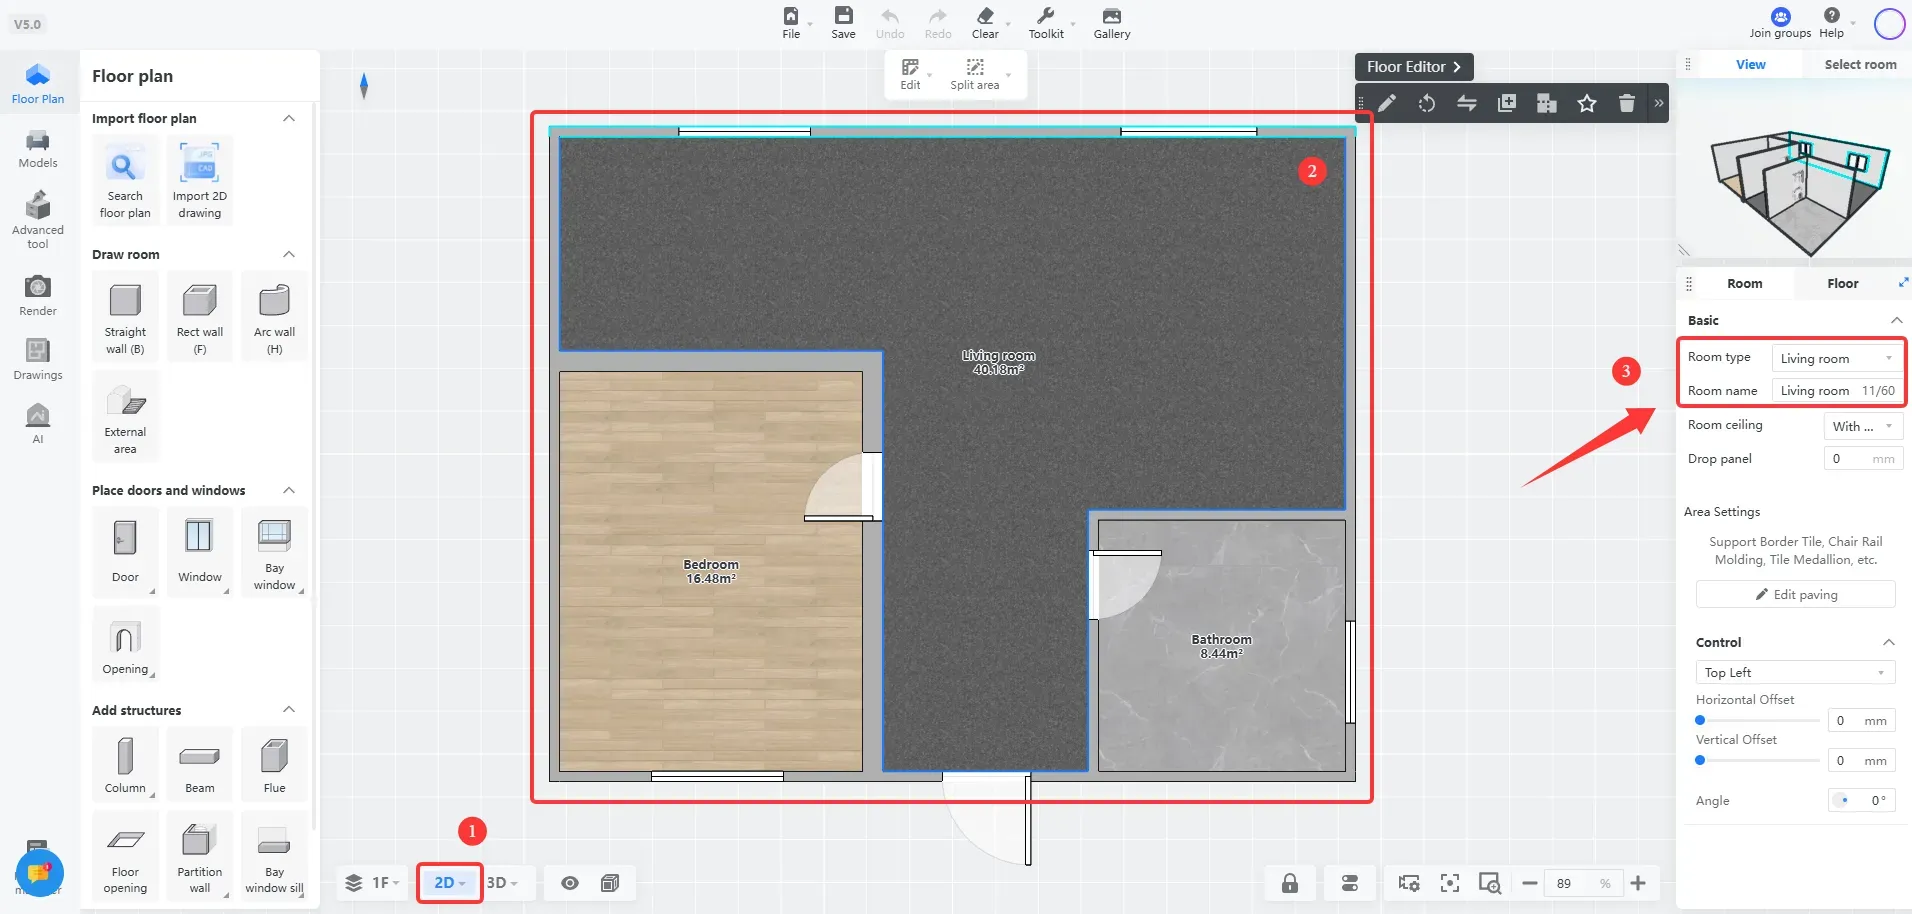1912x914 pixels.
Task: Open the Room type dropdown
Action: tap(1836, 358)
